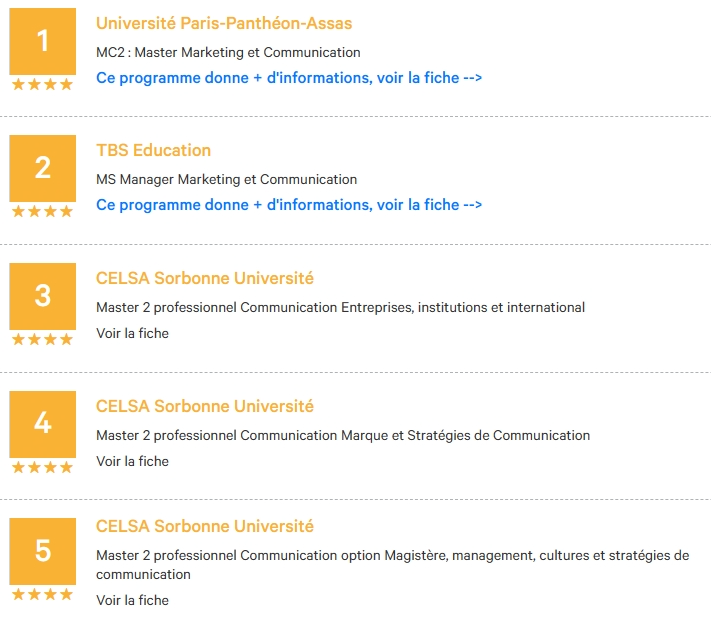Follow the blue 'Ce programme donne' link under TBS Education
Viewport: 711px width, 622px height.
click(x=289, y=204)
